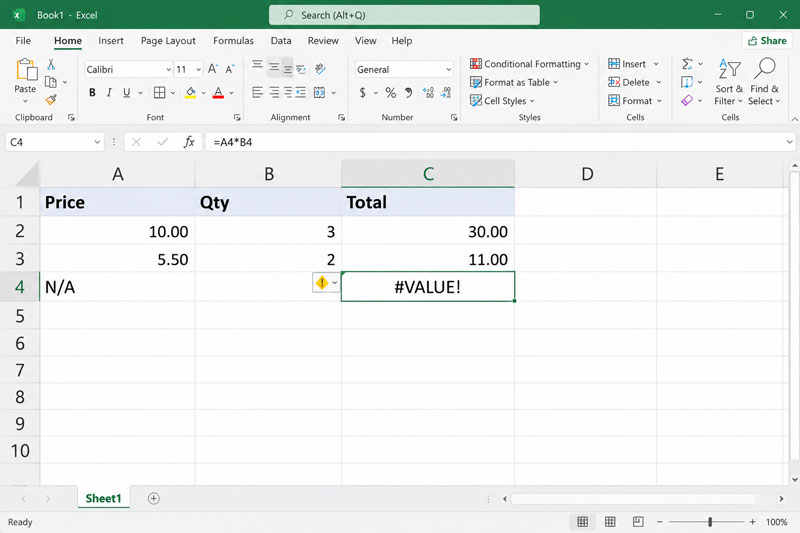Image resolution: width=800 pixels, height=533 pixels.
Task: Switch to the Formulas tab
Action: click(233, 41)
